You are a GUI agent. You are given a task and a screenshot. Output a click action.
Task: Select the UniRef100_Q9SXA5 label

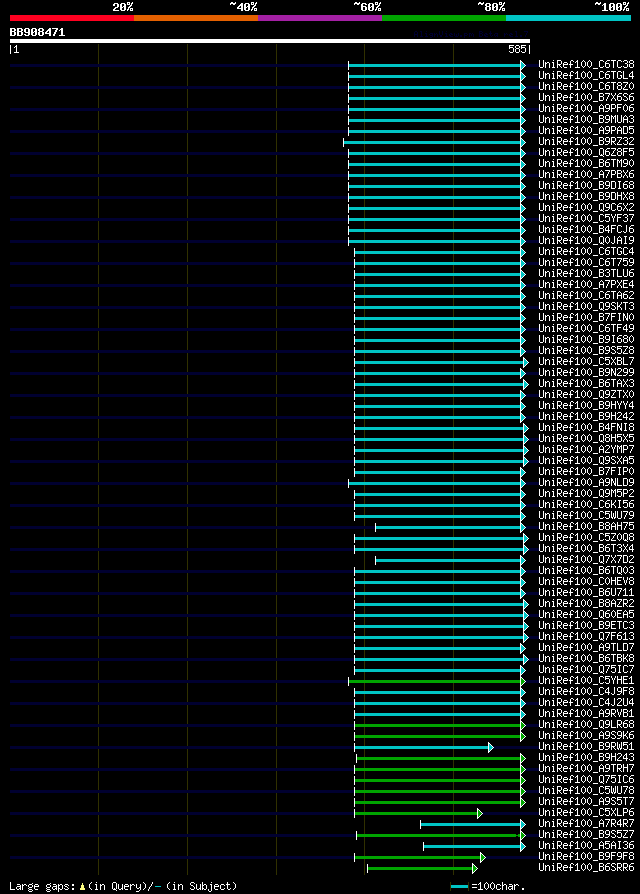pyautogui.click(x=586, y=460)
